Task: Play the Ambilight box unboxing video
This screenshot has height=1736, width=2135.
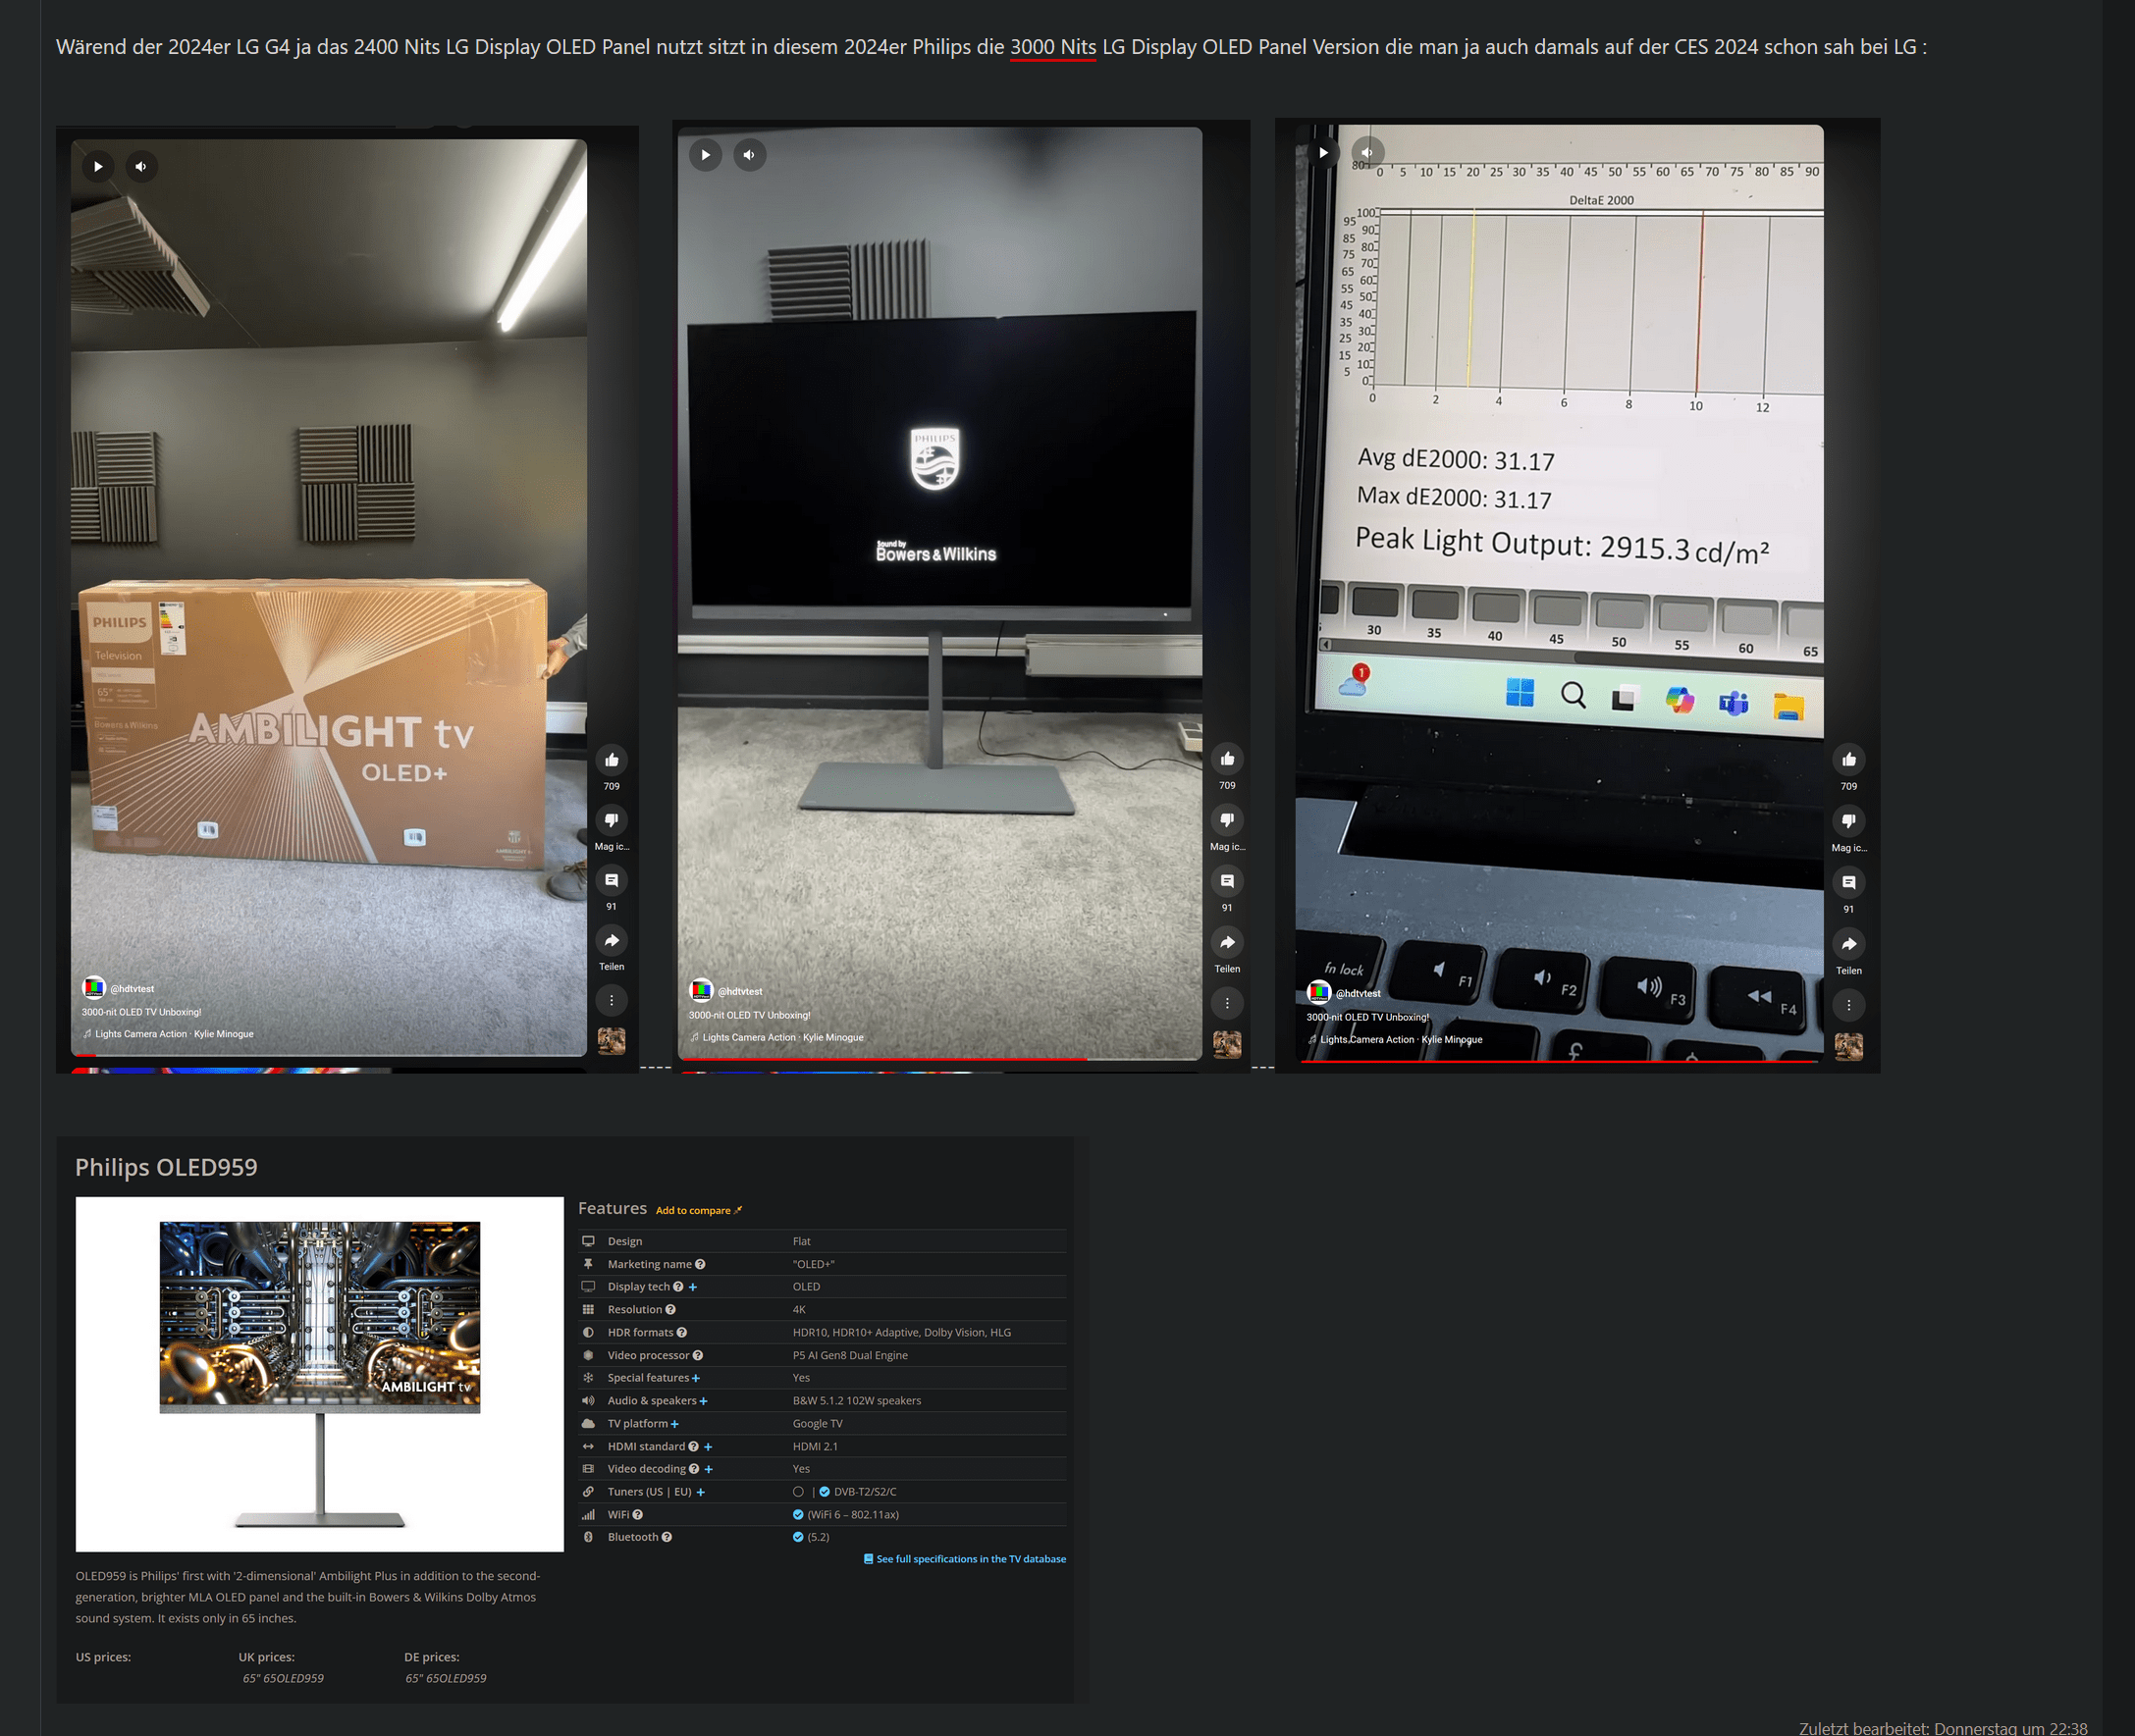Action: (98, 166)
